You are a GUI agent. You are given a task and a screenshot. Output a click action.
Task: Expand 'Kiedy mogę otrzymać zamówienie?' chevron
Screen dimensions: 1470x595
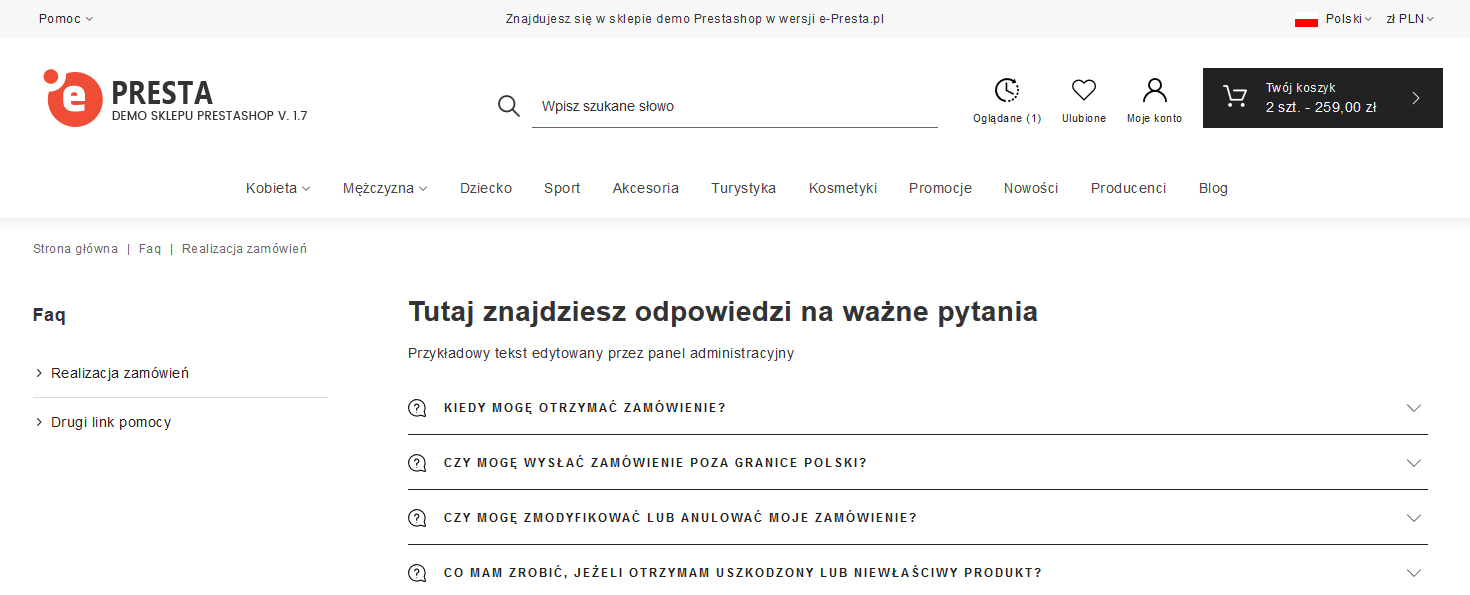[1413, 408]
